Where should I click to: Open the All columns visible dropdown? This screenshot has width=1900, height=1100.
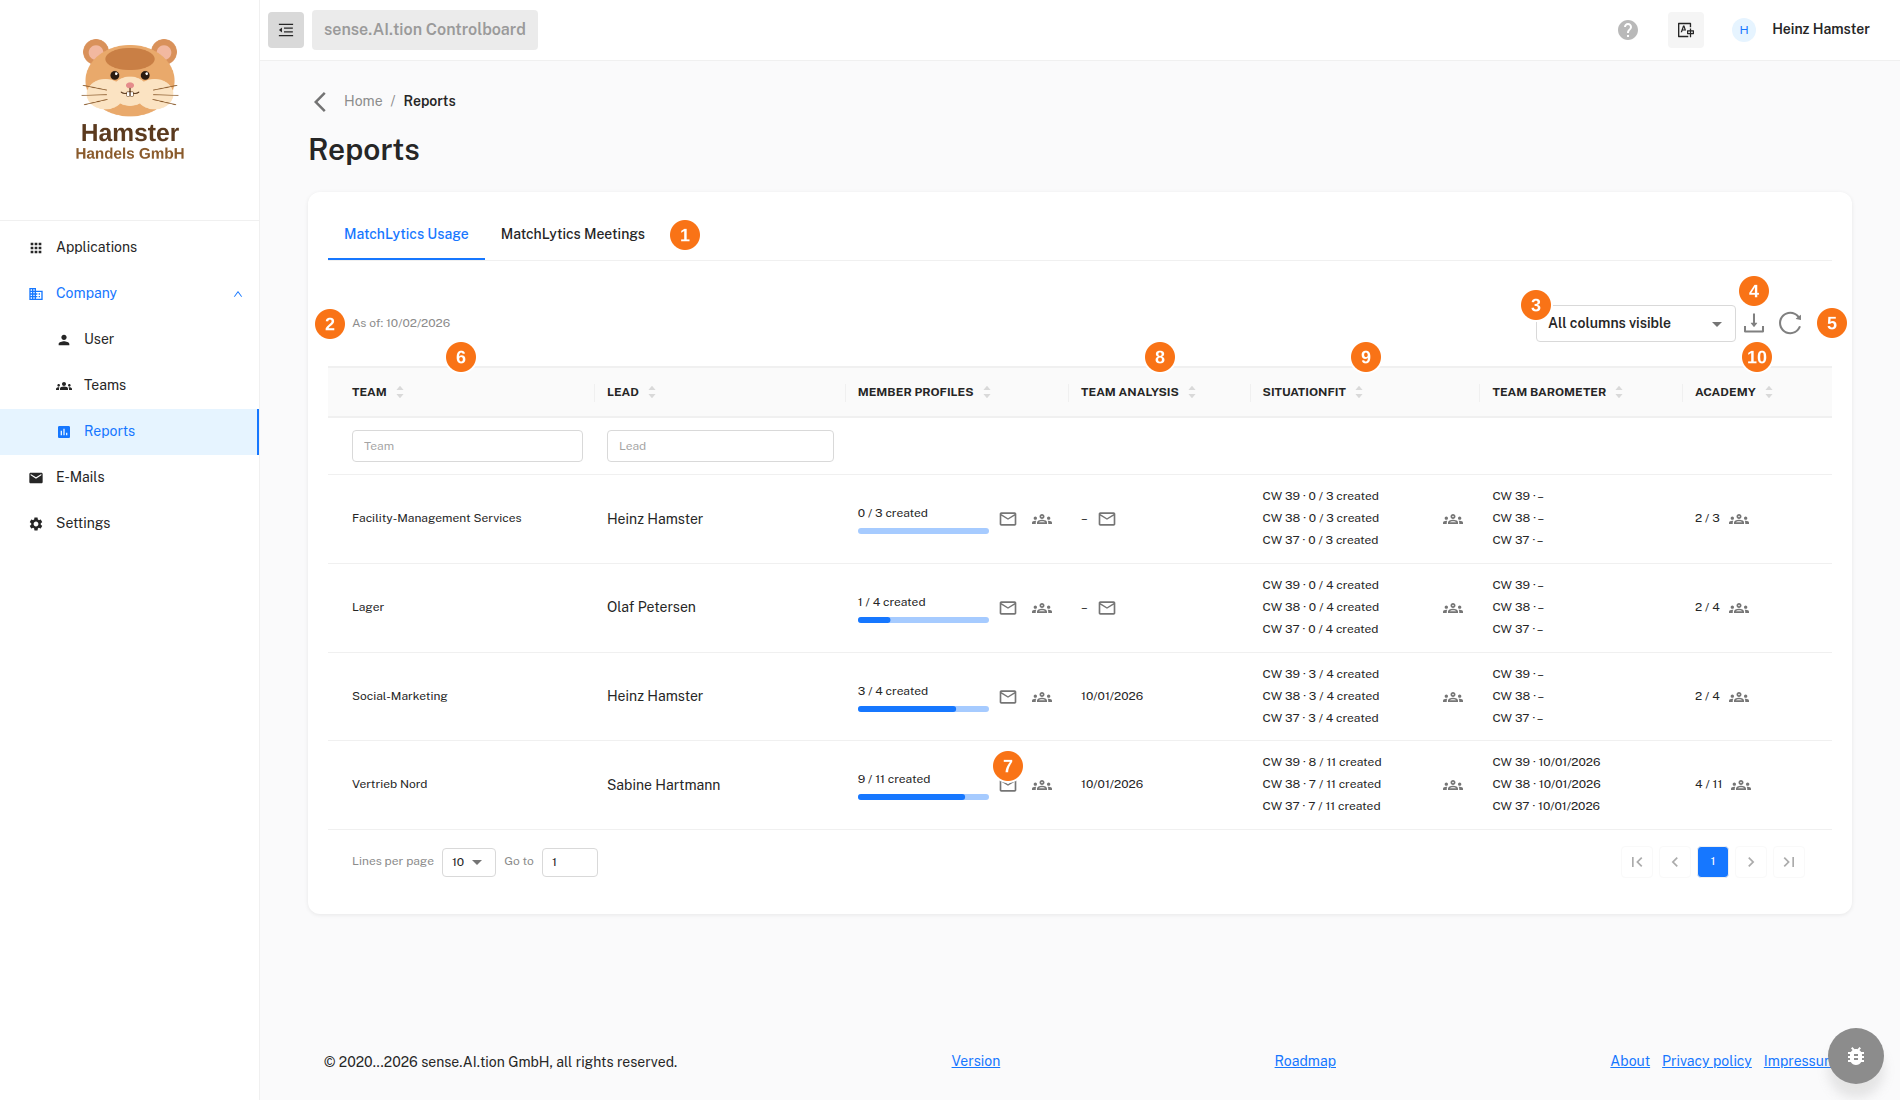(x=1635, y=323)
